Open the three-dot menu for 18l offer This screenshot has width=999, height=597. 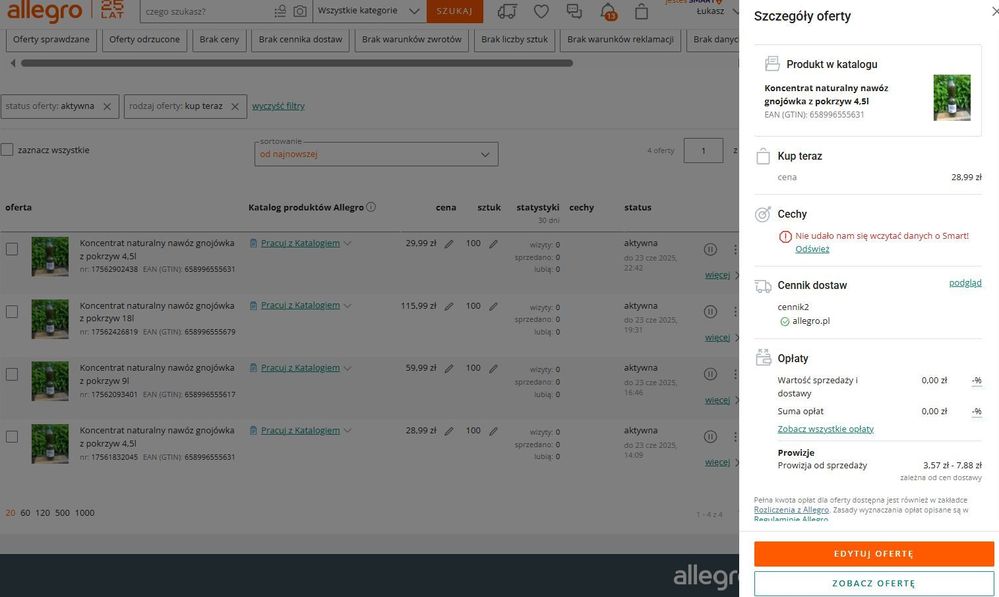pos(735,312)
